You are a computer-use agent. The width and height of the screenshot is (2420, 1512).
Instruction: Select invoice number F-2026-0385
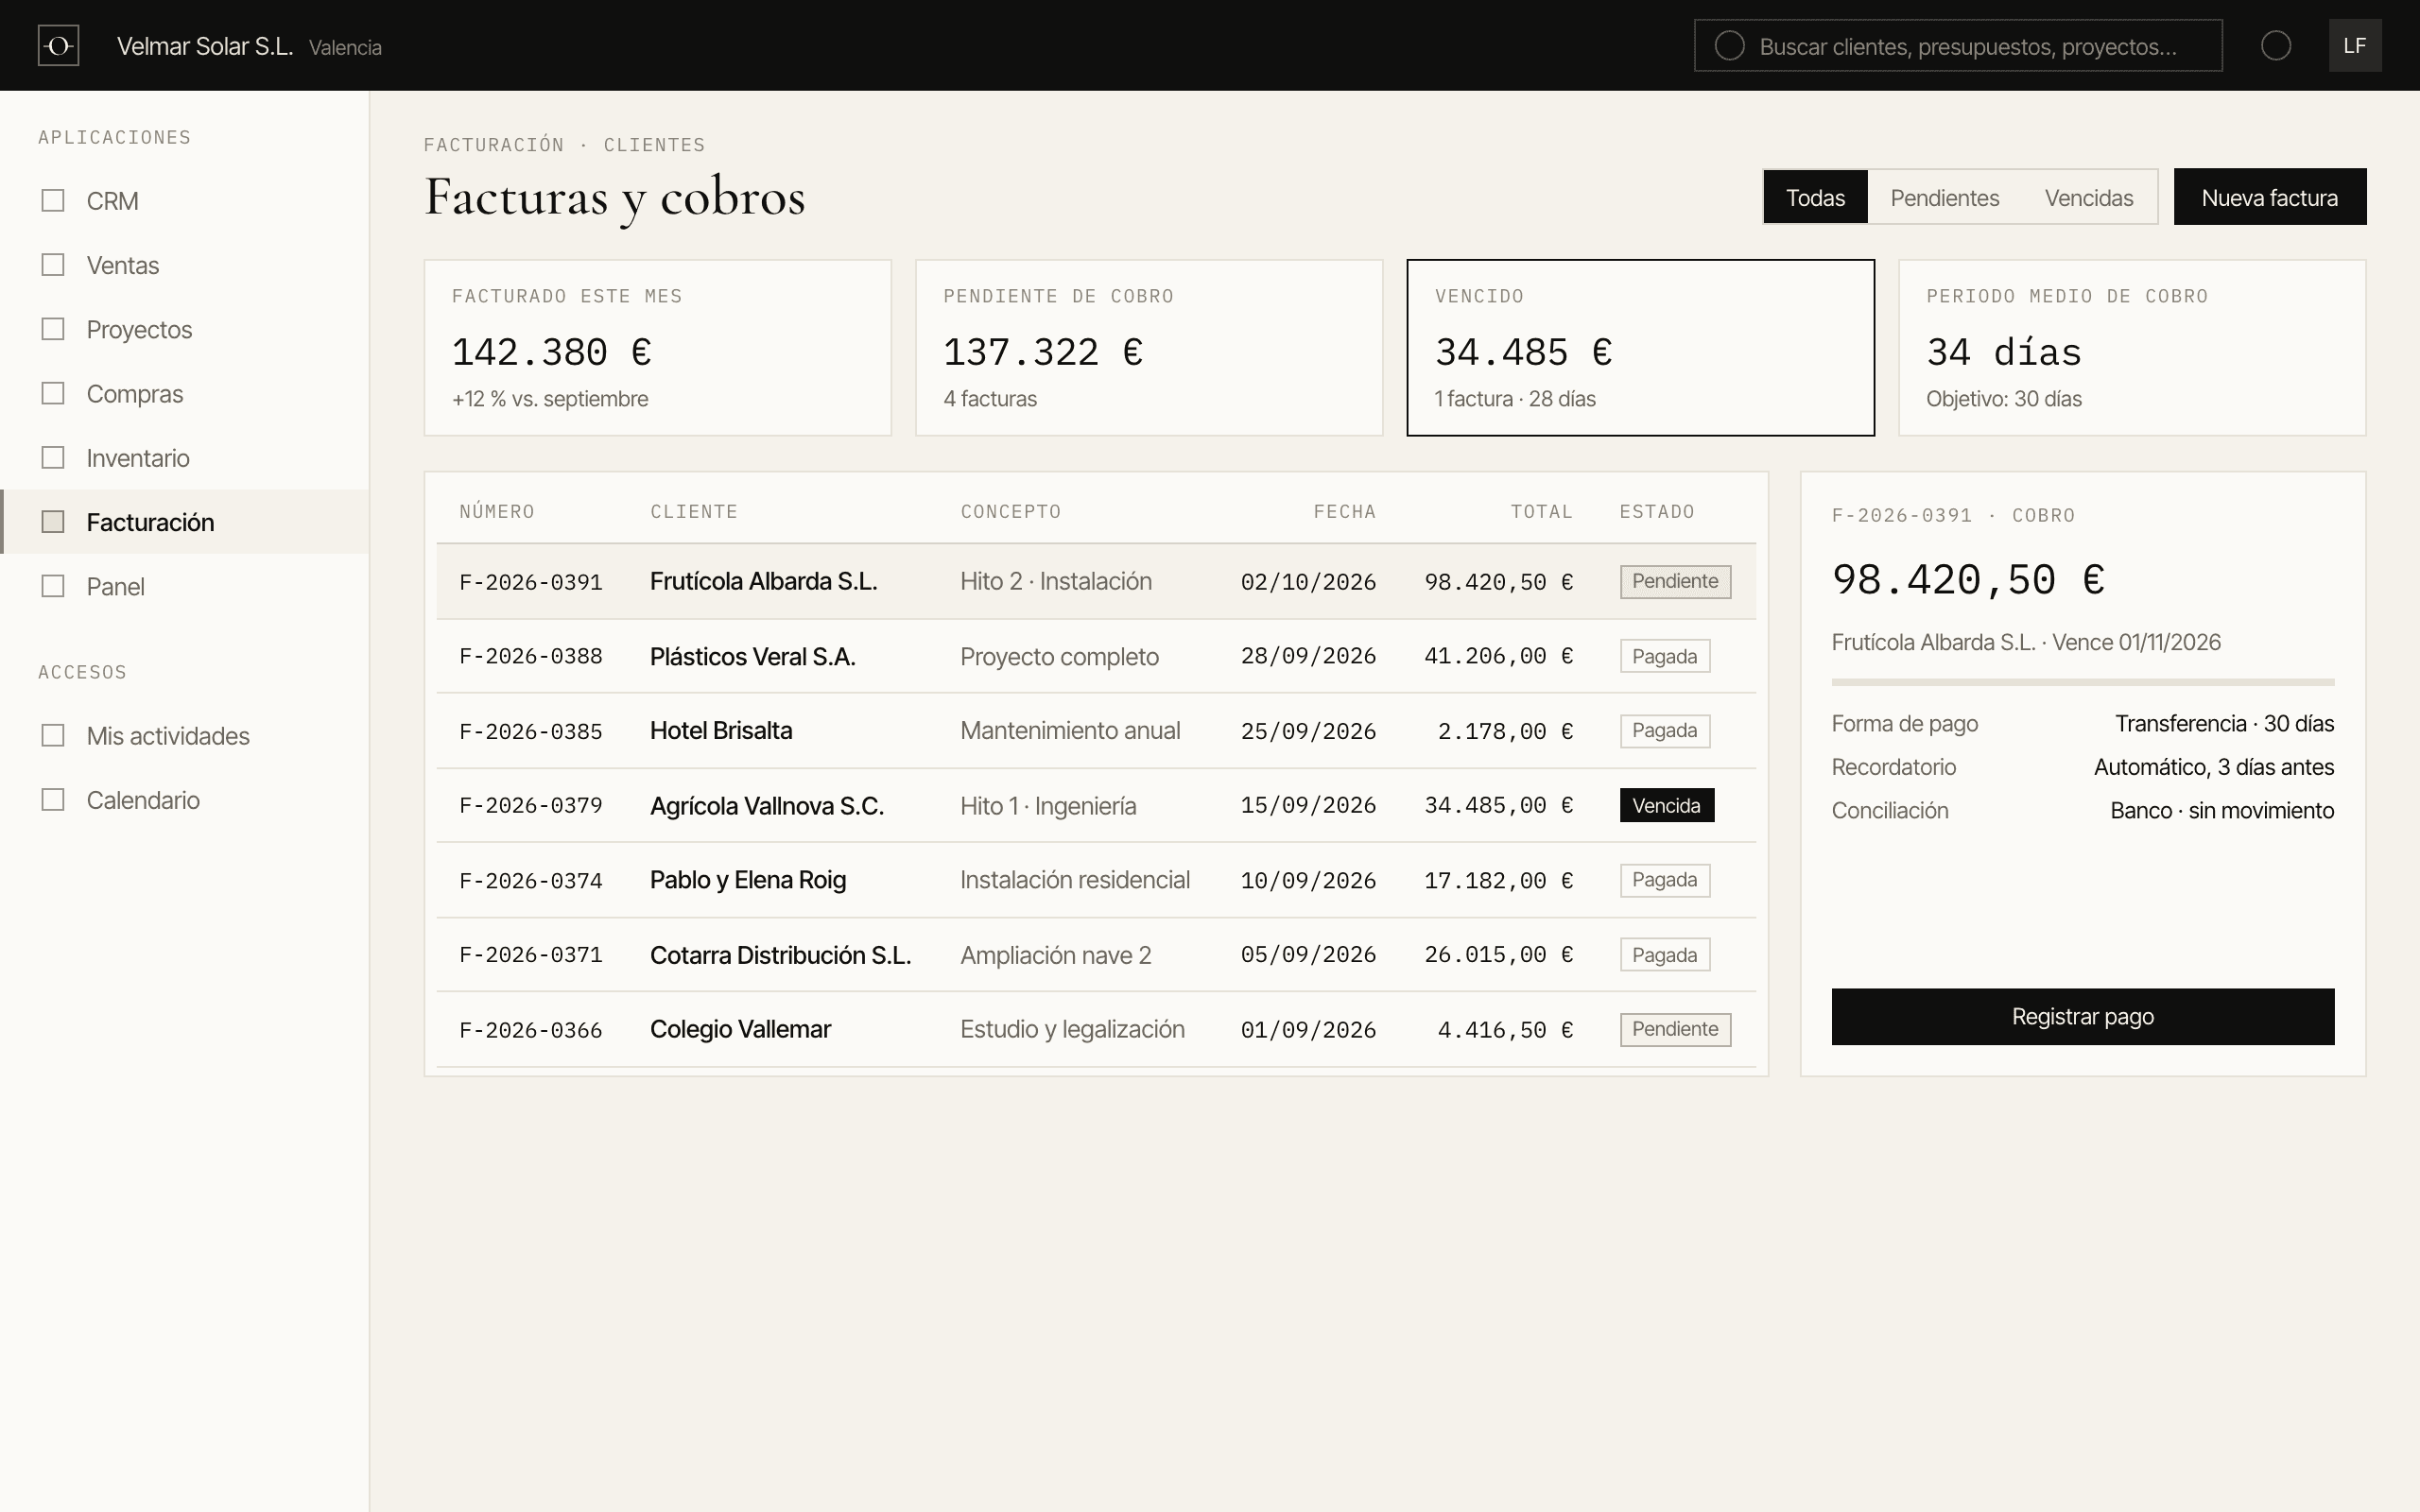531,731
